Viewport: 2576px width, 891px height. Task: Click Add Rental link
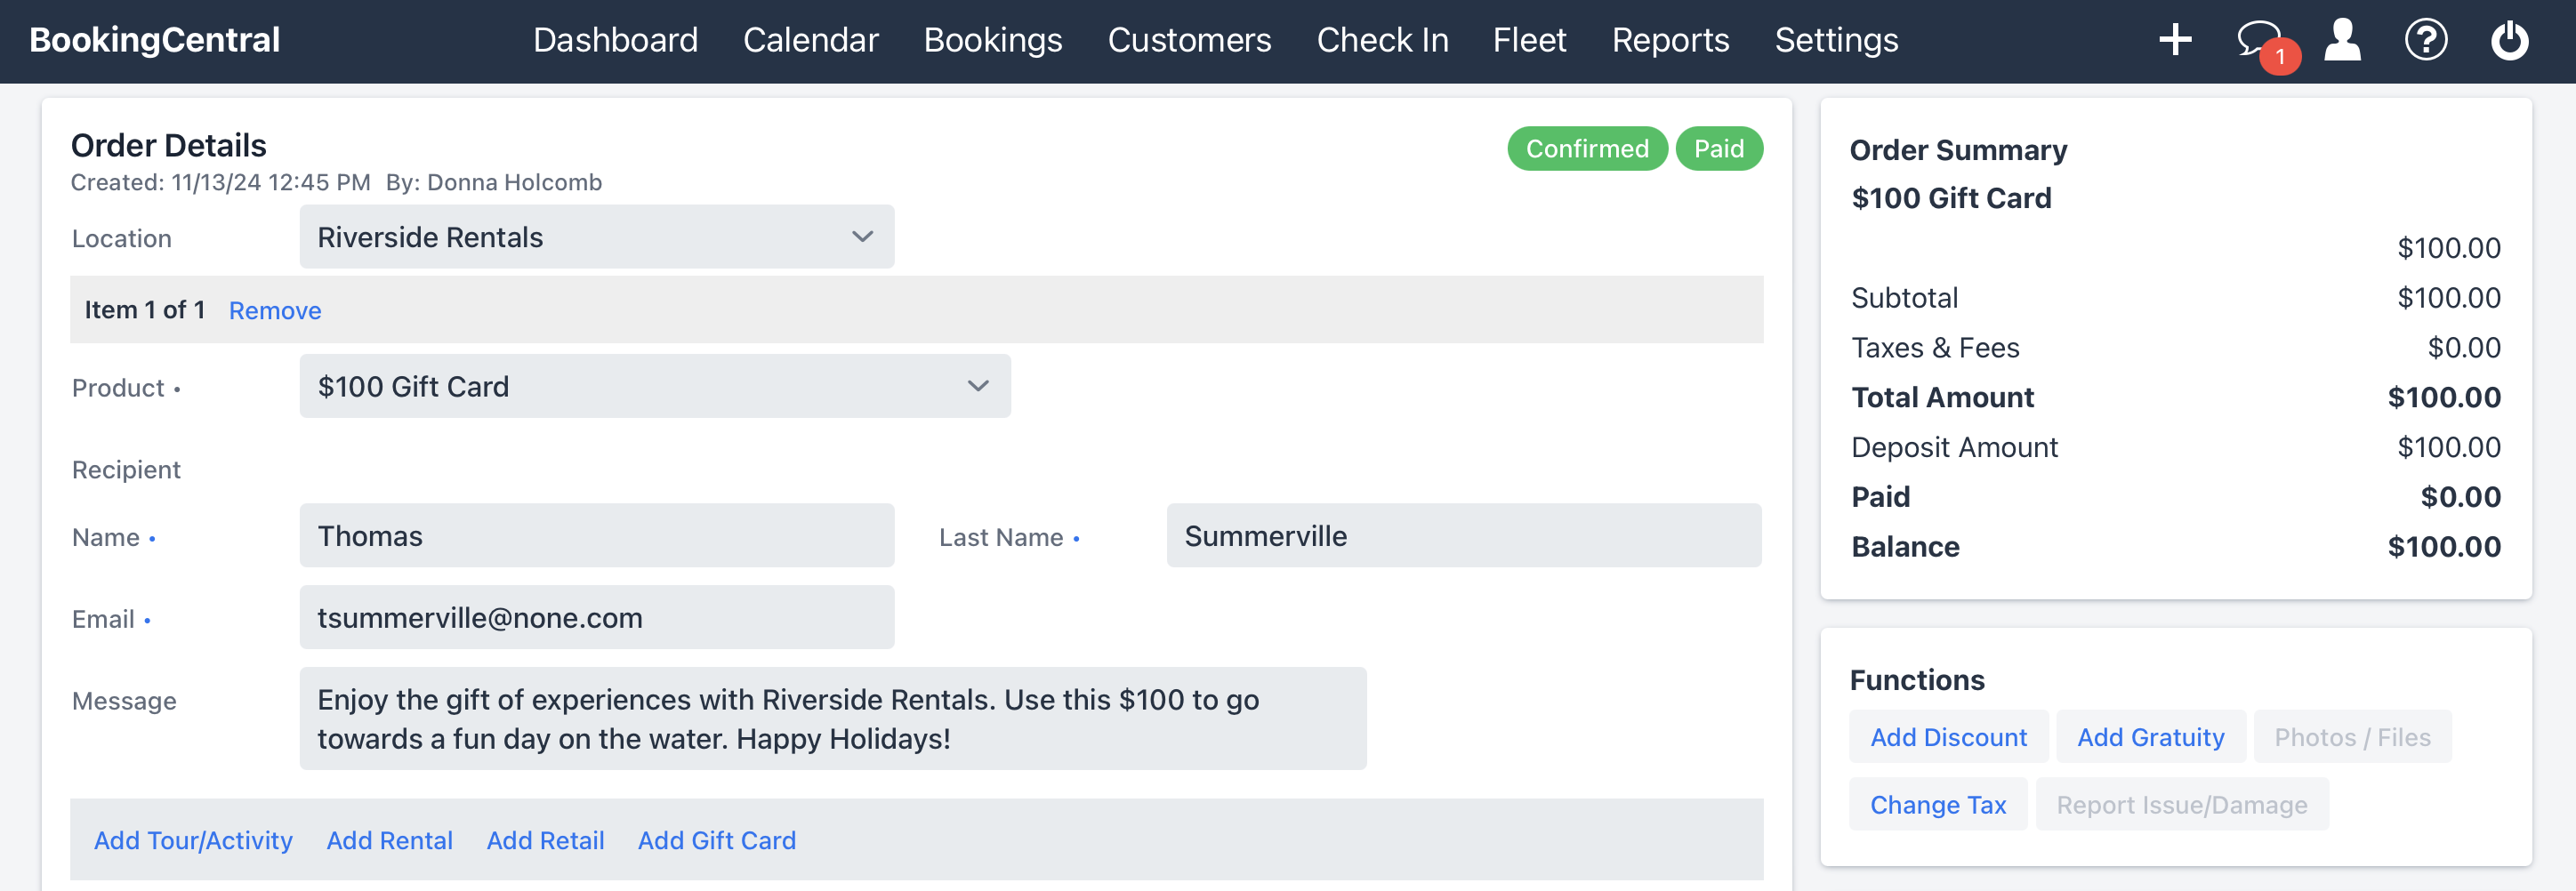click(390, 841)
